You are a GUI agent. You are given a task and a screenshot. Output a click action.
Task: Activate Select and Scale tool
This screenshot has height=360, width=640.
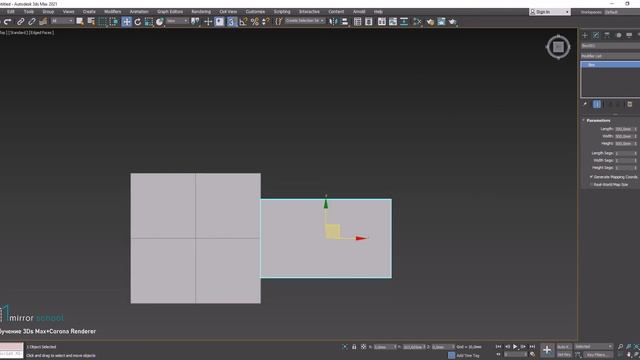click(149, 22)
